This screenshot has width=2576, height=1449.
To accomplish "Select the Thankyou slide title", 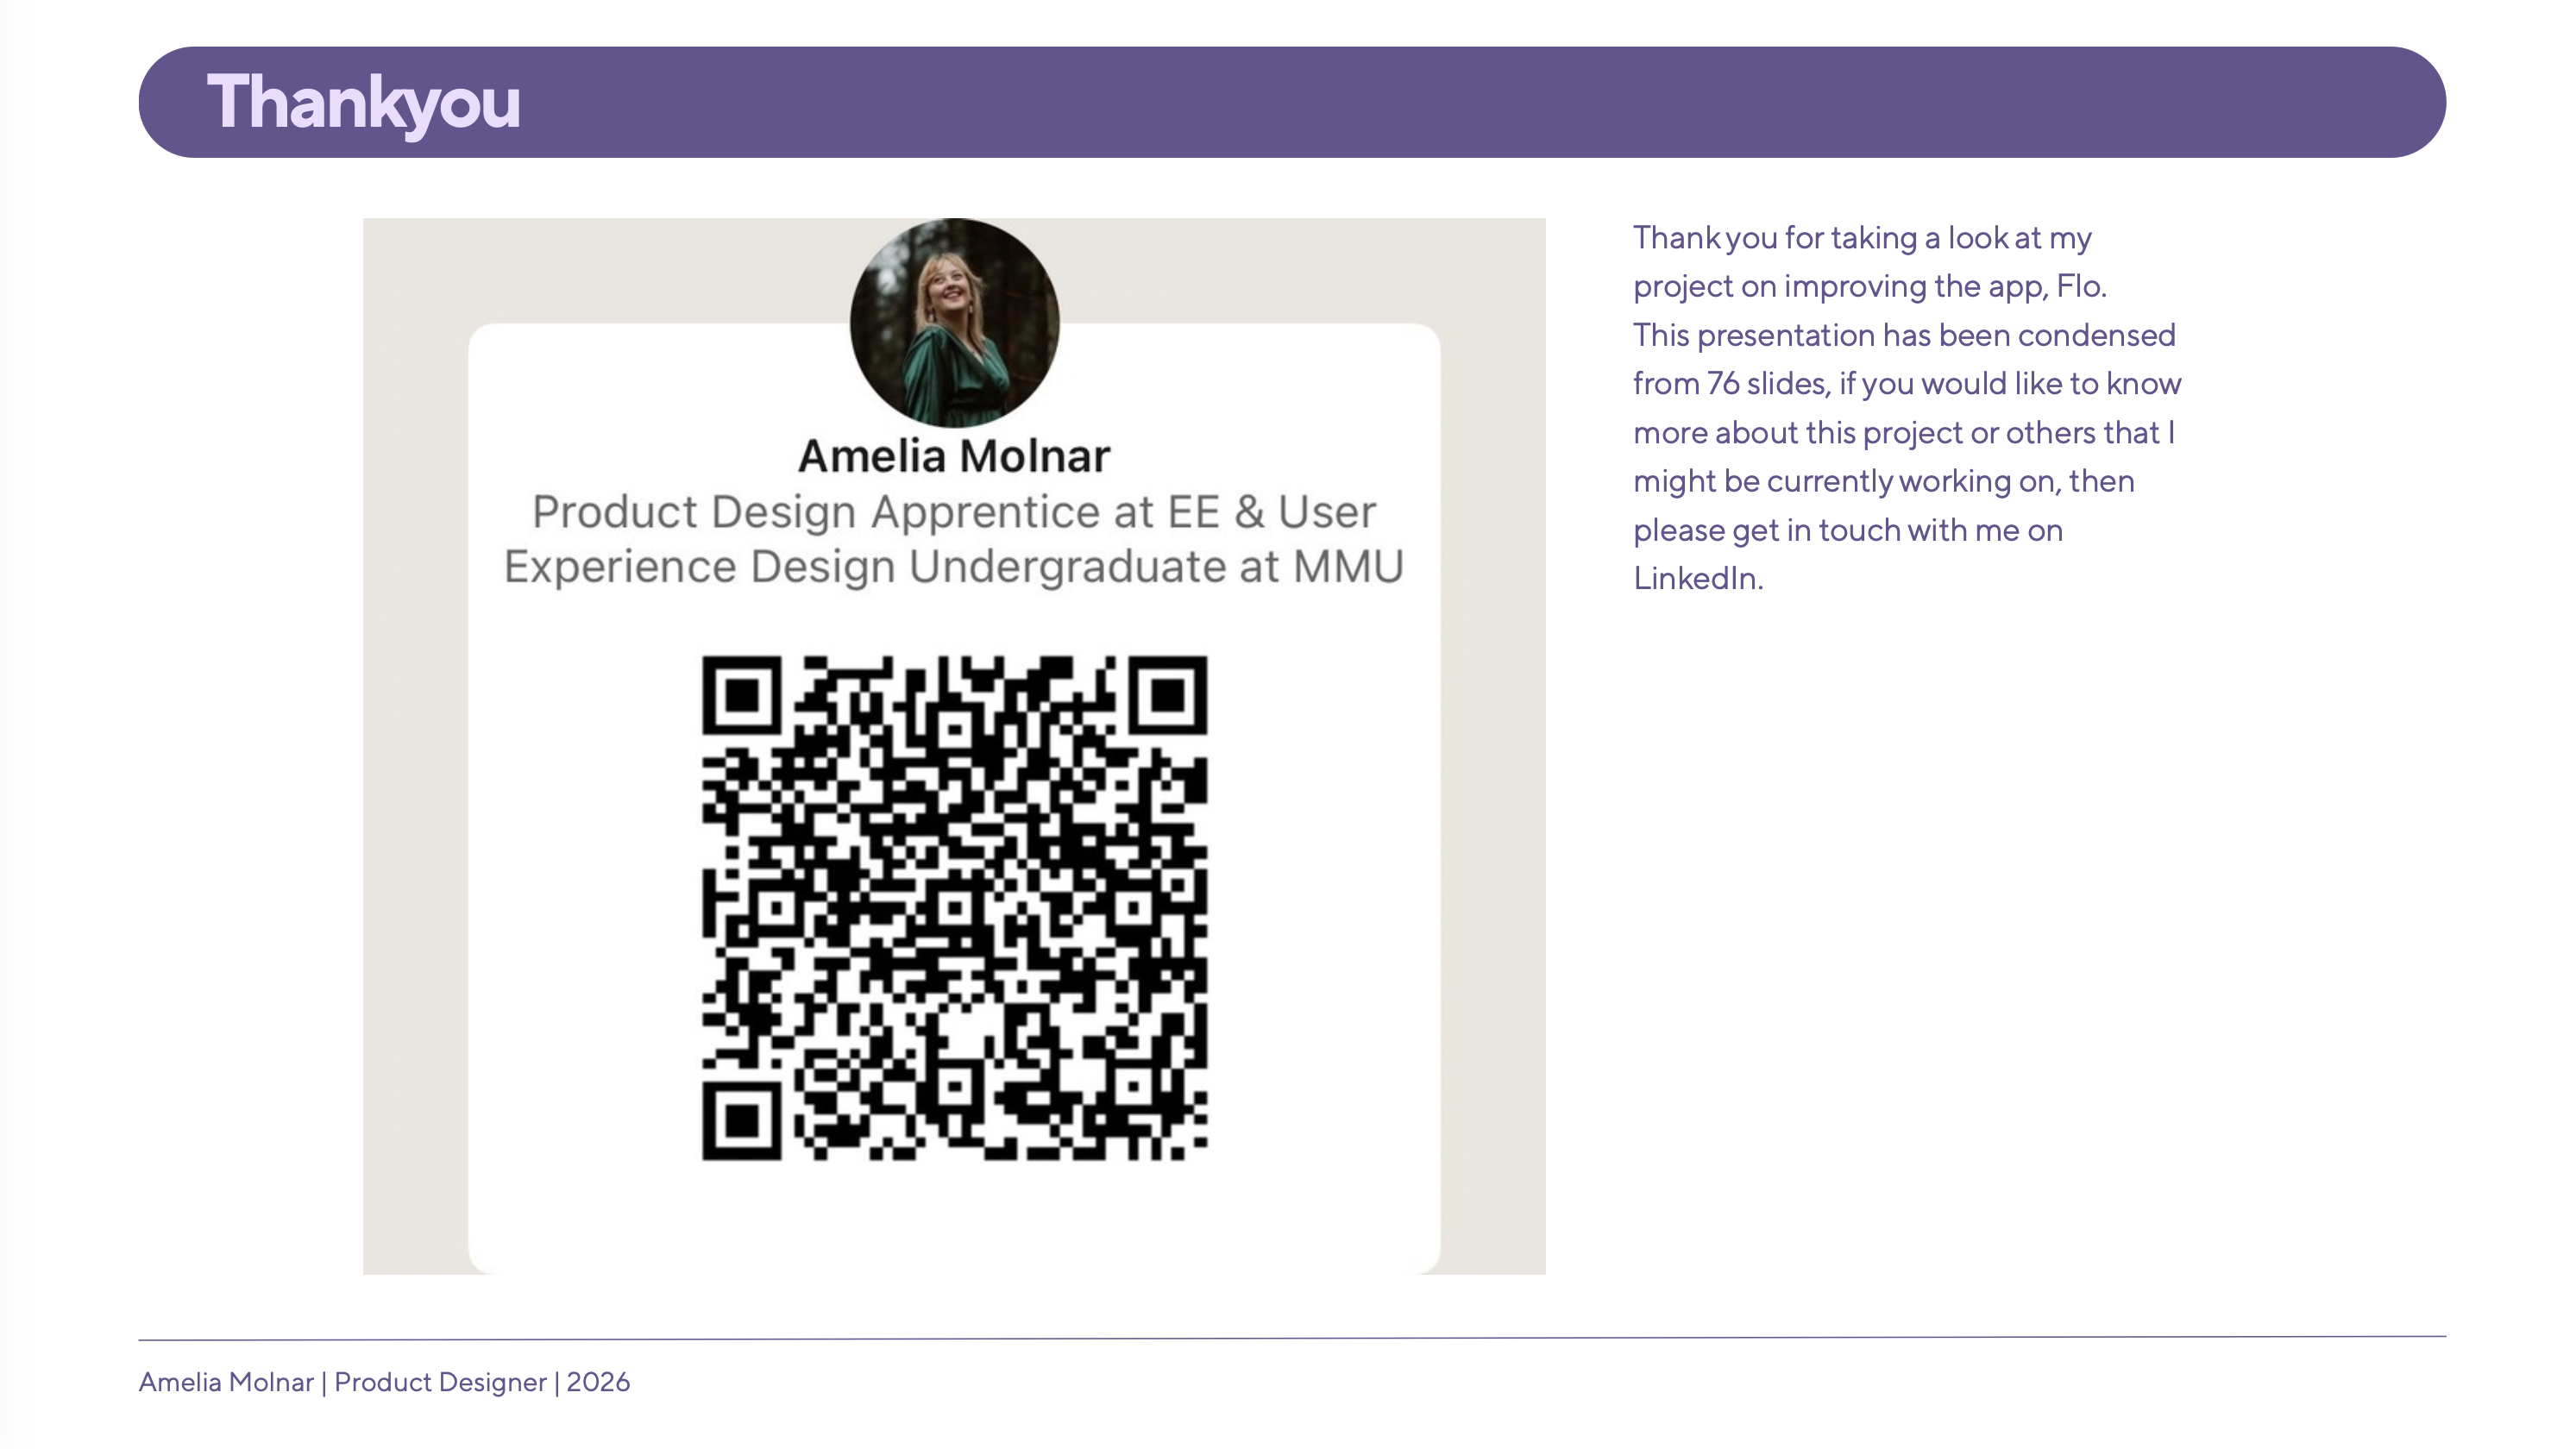I will coord(364,102).
